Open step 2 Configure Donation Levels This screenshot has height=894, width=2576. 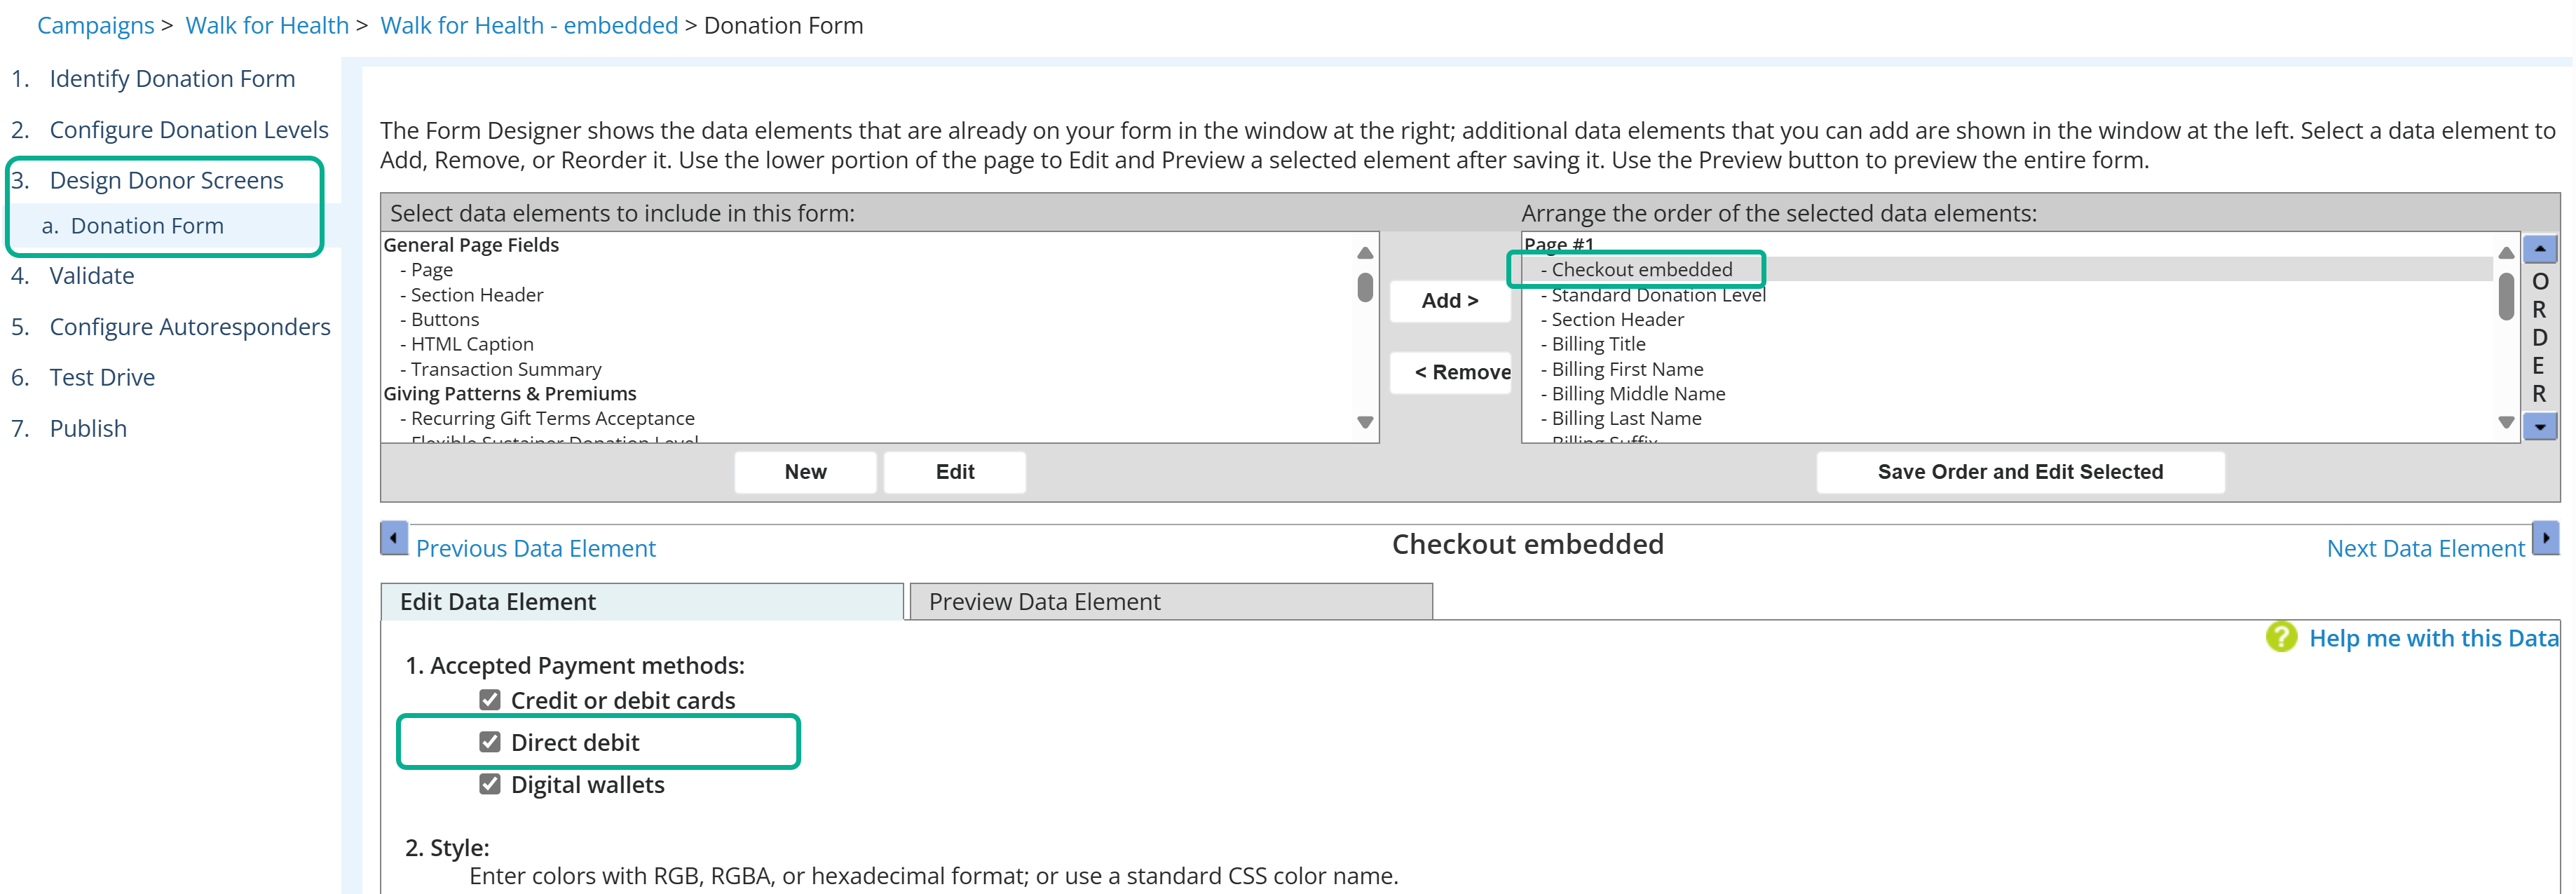189,130
